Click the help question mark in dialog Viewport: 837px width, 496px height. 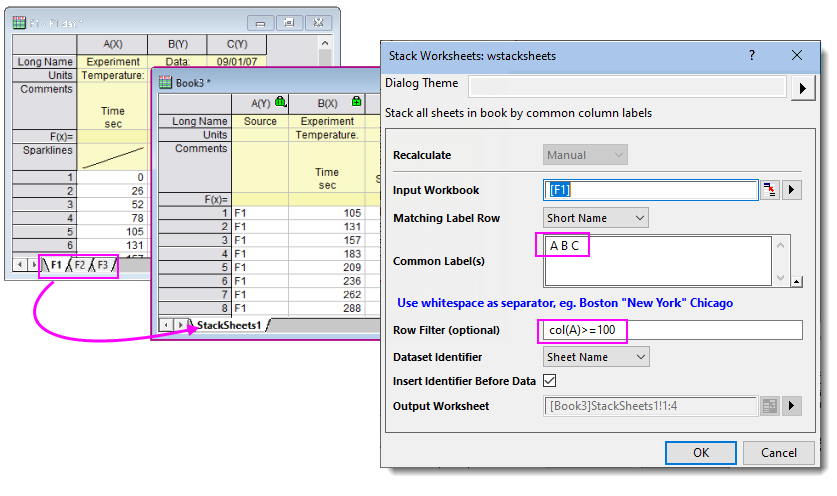click(x=752, y=55)
